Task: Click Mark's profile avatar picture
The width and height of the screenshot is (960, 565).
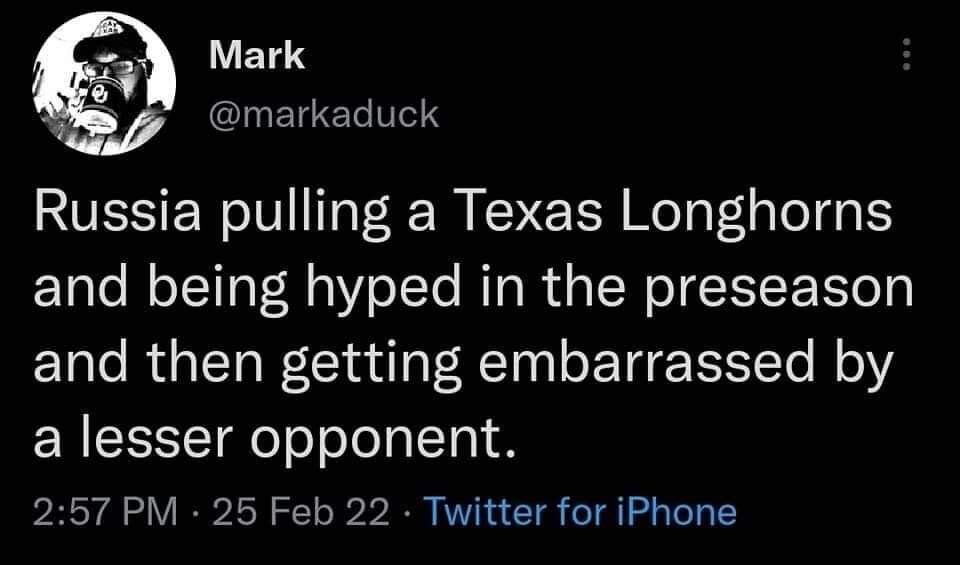Action: click(102, 84)
